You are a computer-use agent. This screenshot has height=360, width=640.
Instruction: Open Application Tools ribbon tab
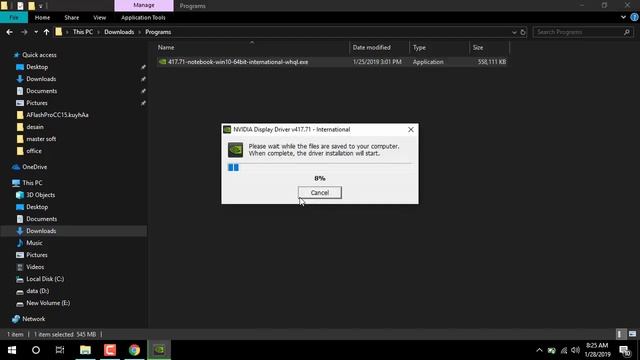[x=143, y=18]
